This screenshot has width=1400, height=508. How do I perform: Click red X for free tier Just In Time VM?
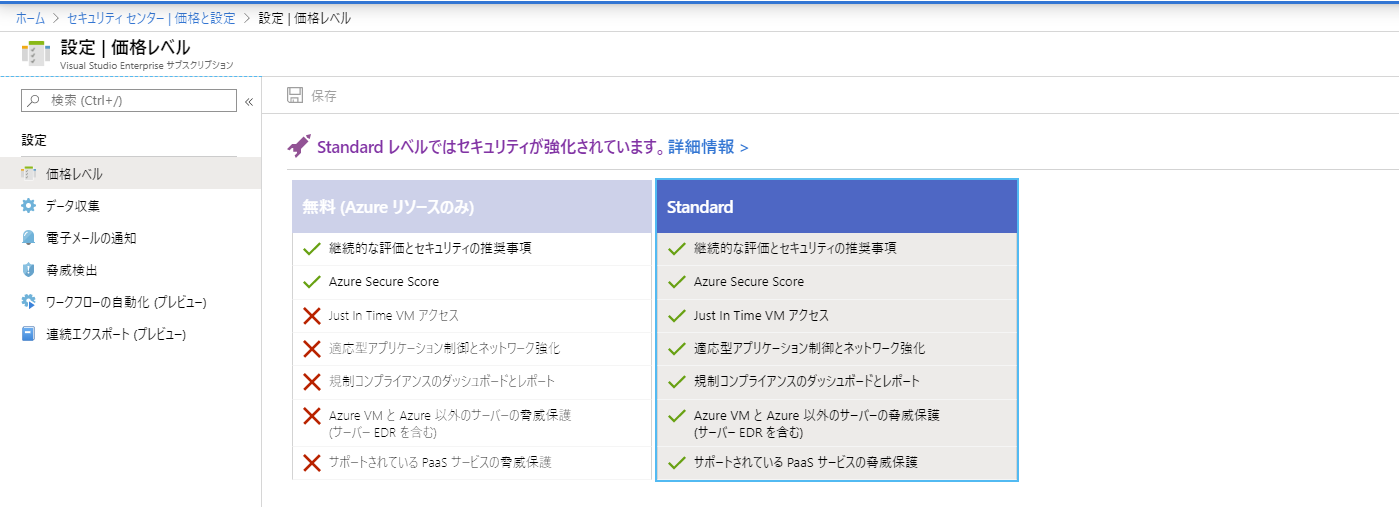[311, 316]
